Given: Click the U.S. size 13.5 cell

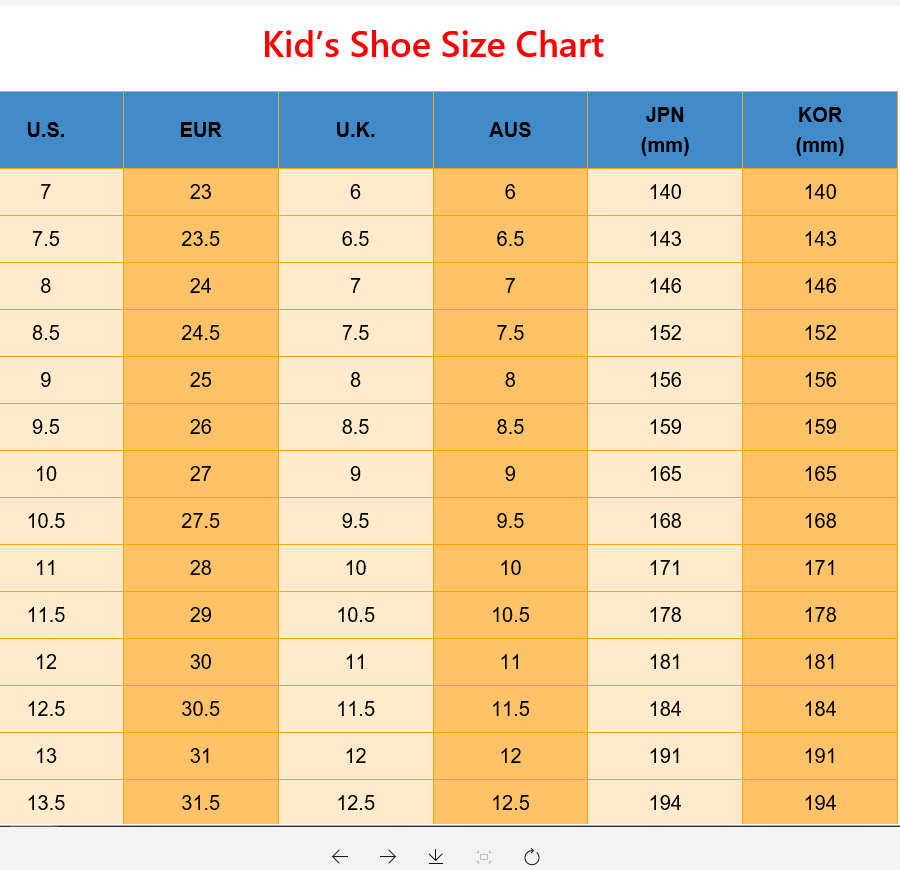Looking at the screenshot, I should pyautogui.click(x=46, y=803).
